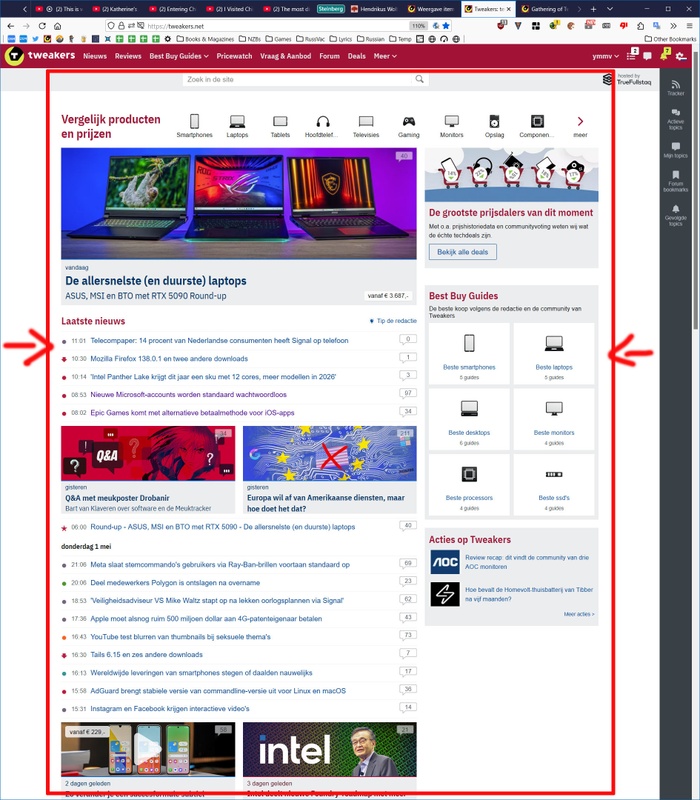Screen dimensions: 700x800
Task: Expand the Best Buy Guides menu
Action: 179,56
